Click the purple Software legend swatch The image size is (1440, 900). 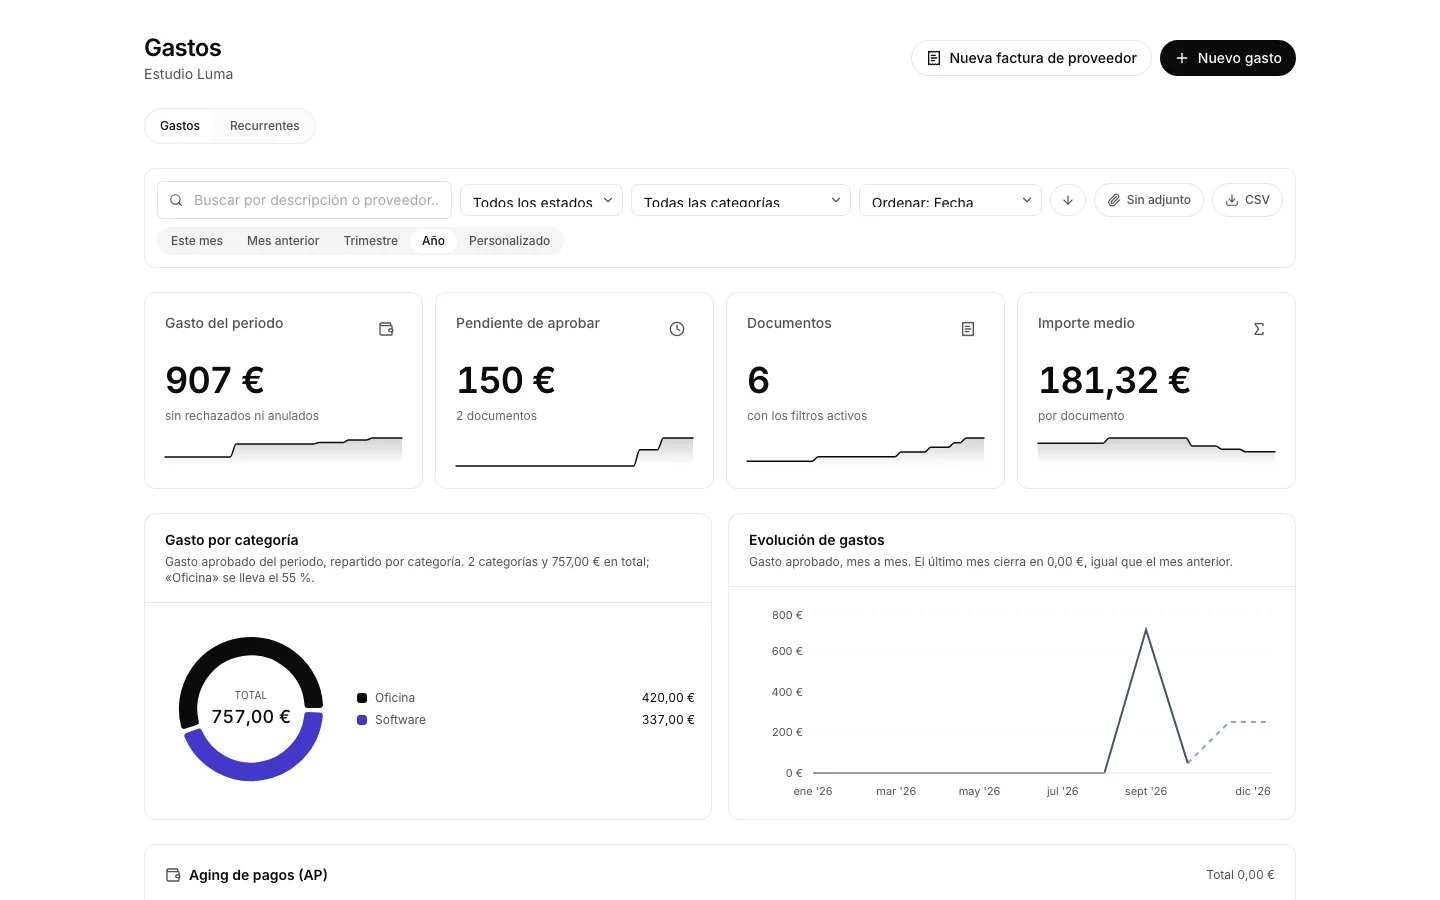pos(362,720)
